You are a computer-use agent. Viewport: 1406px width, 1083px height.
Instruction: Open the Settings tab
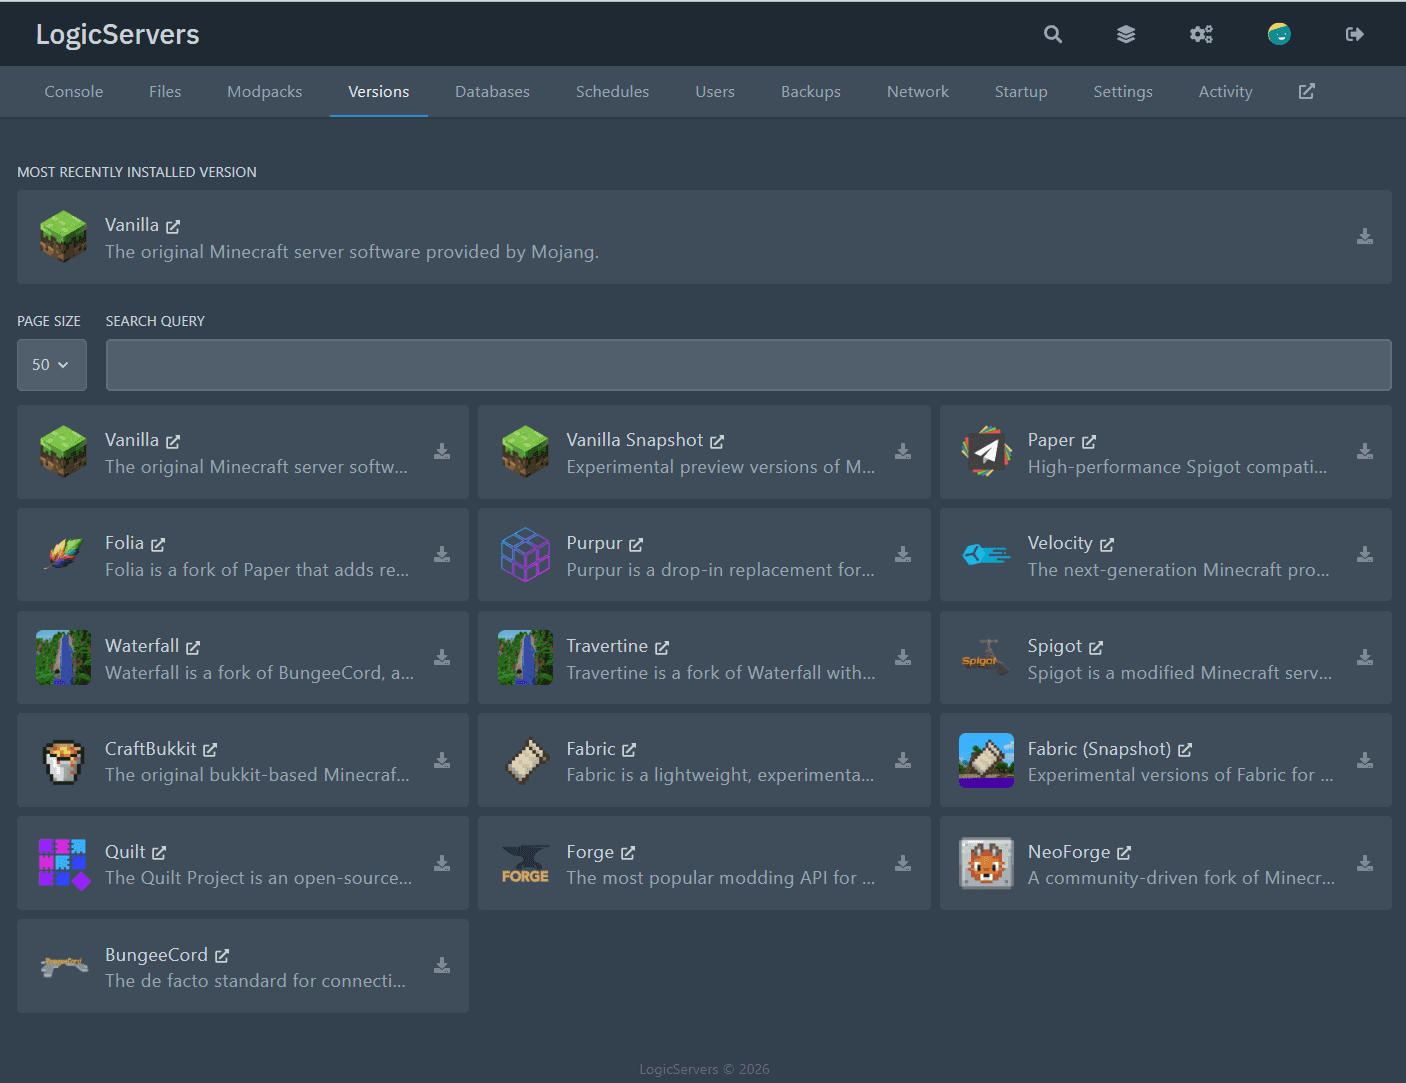click(x=1123, y=92)
